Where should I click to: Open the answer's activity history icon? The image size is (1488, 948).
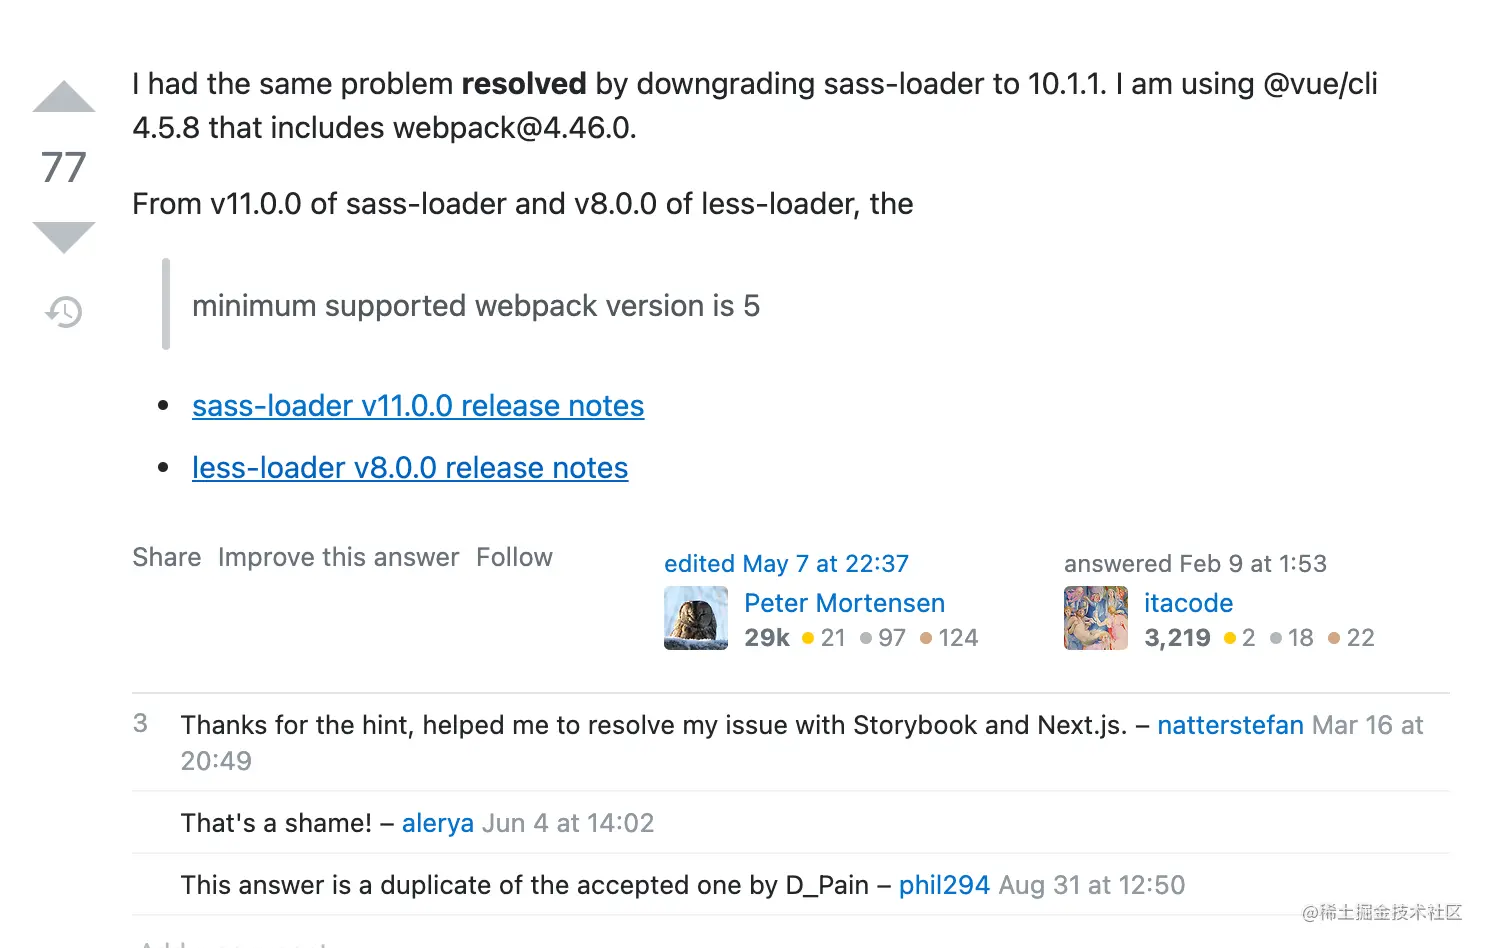tap(64, 312)
